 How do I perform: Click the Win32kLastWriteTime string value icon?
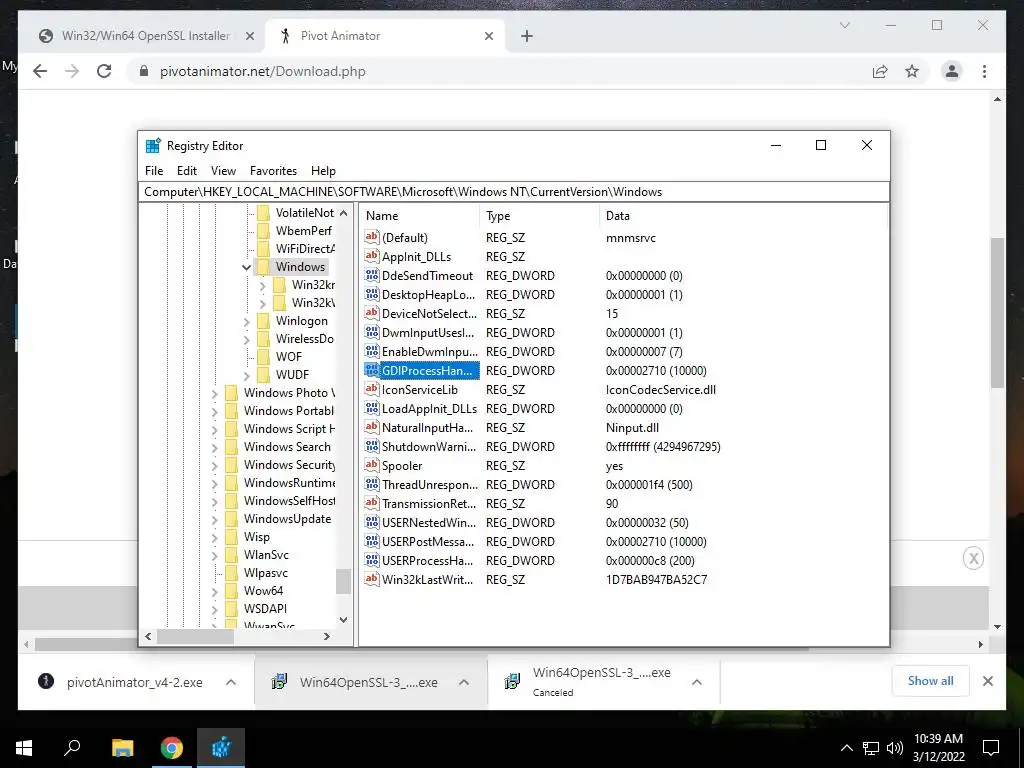coord(372,579)
